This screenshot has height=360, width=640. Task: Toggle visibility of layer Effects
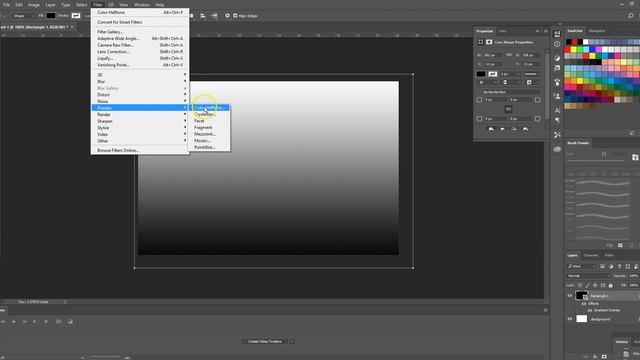pyautogui.click(x=584, y=304)
